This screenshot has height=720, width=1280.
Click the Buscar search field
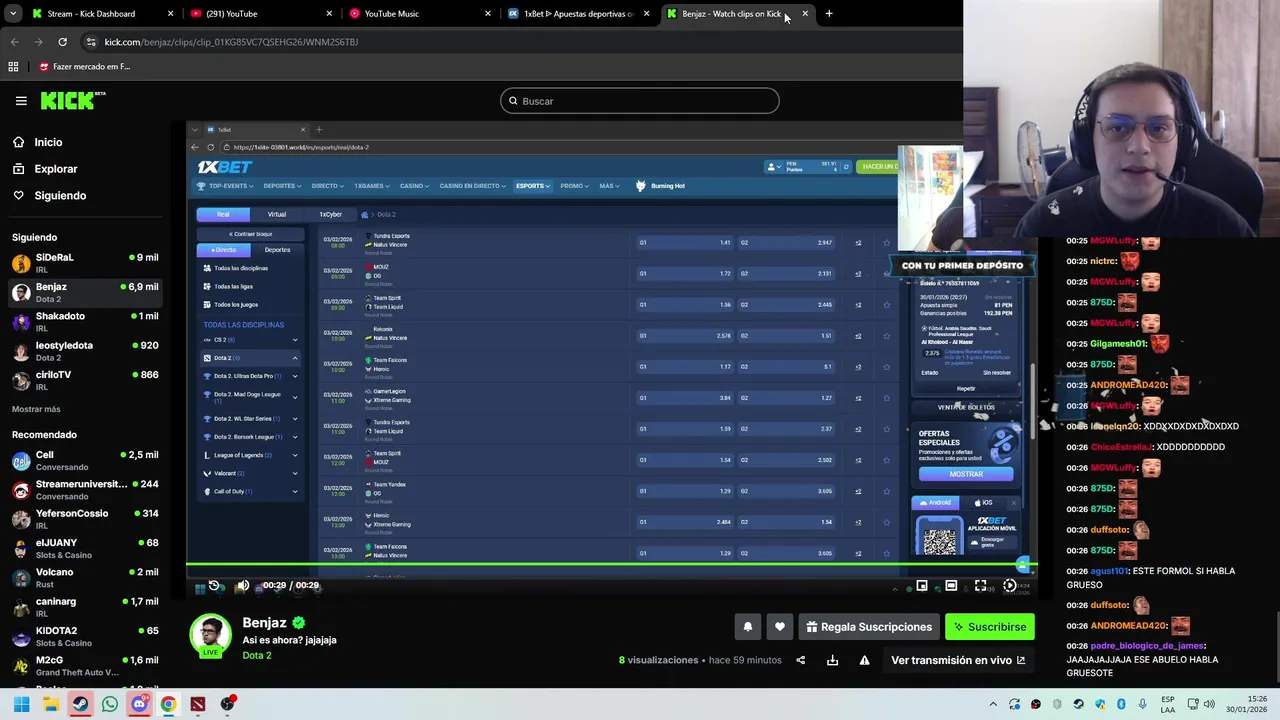pos(640,101)
